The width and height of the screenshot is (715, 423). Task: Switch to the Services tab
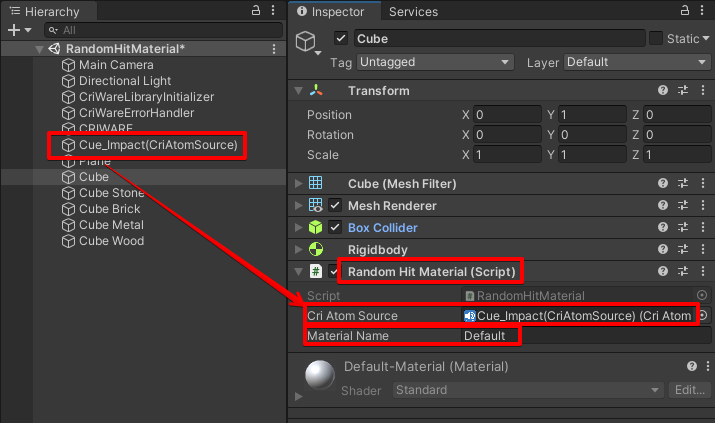point(413,11)
